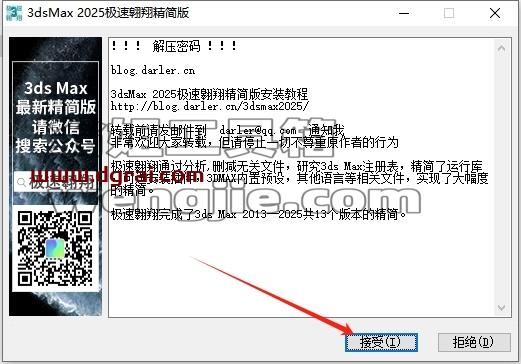
Task: Click the 3dsMax installer title bar icon
Action: (14, 13)
